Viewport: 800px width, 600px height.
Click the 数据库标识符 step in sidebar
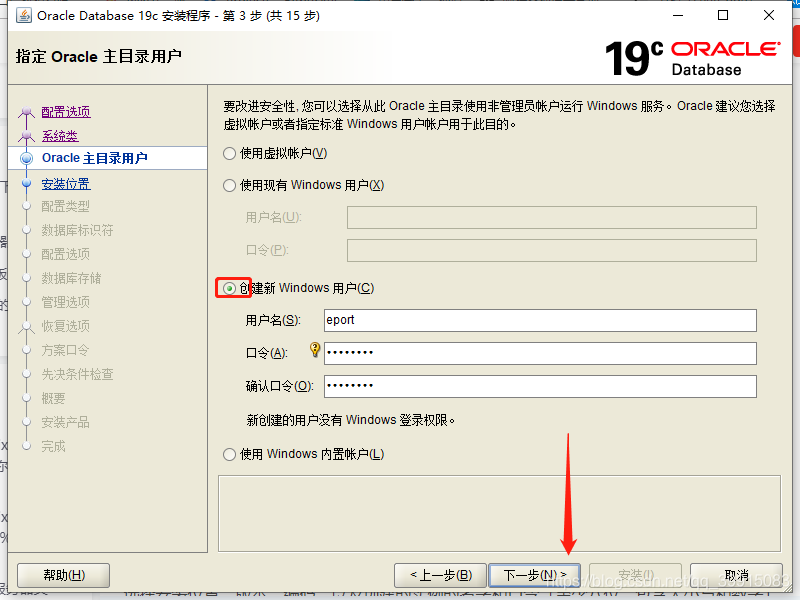[x=77, y=230]
